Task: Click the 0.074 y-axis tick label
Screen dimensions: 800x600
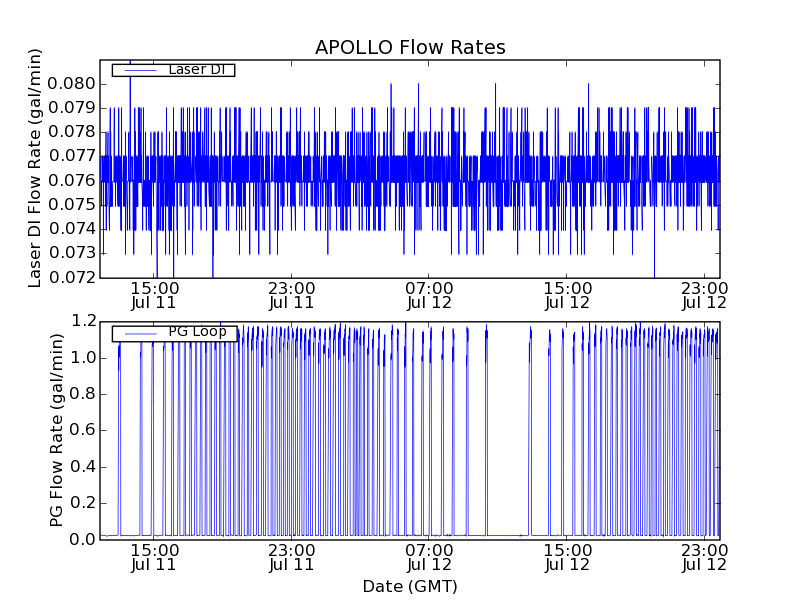Action: coord(71,229)
